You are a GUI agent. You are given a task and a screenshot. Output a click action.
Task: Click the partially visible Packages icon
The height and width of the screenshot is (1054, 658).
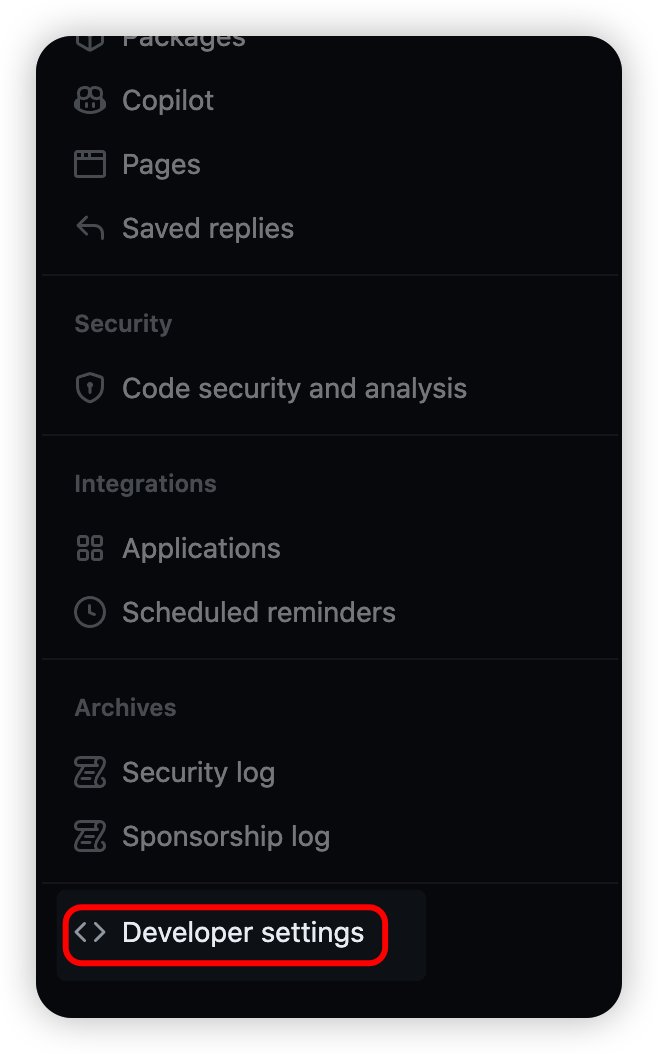coord(90,42)
